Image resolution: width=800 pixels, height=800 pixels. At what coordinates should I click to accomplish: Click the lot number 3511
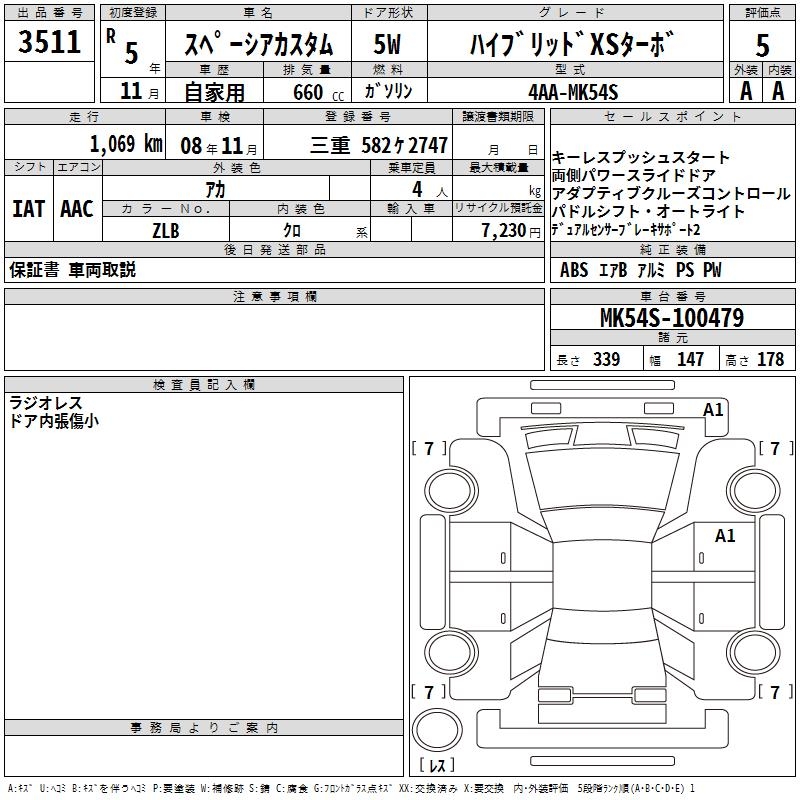click(49, 42)
